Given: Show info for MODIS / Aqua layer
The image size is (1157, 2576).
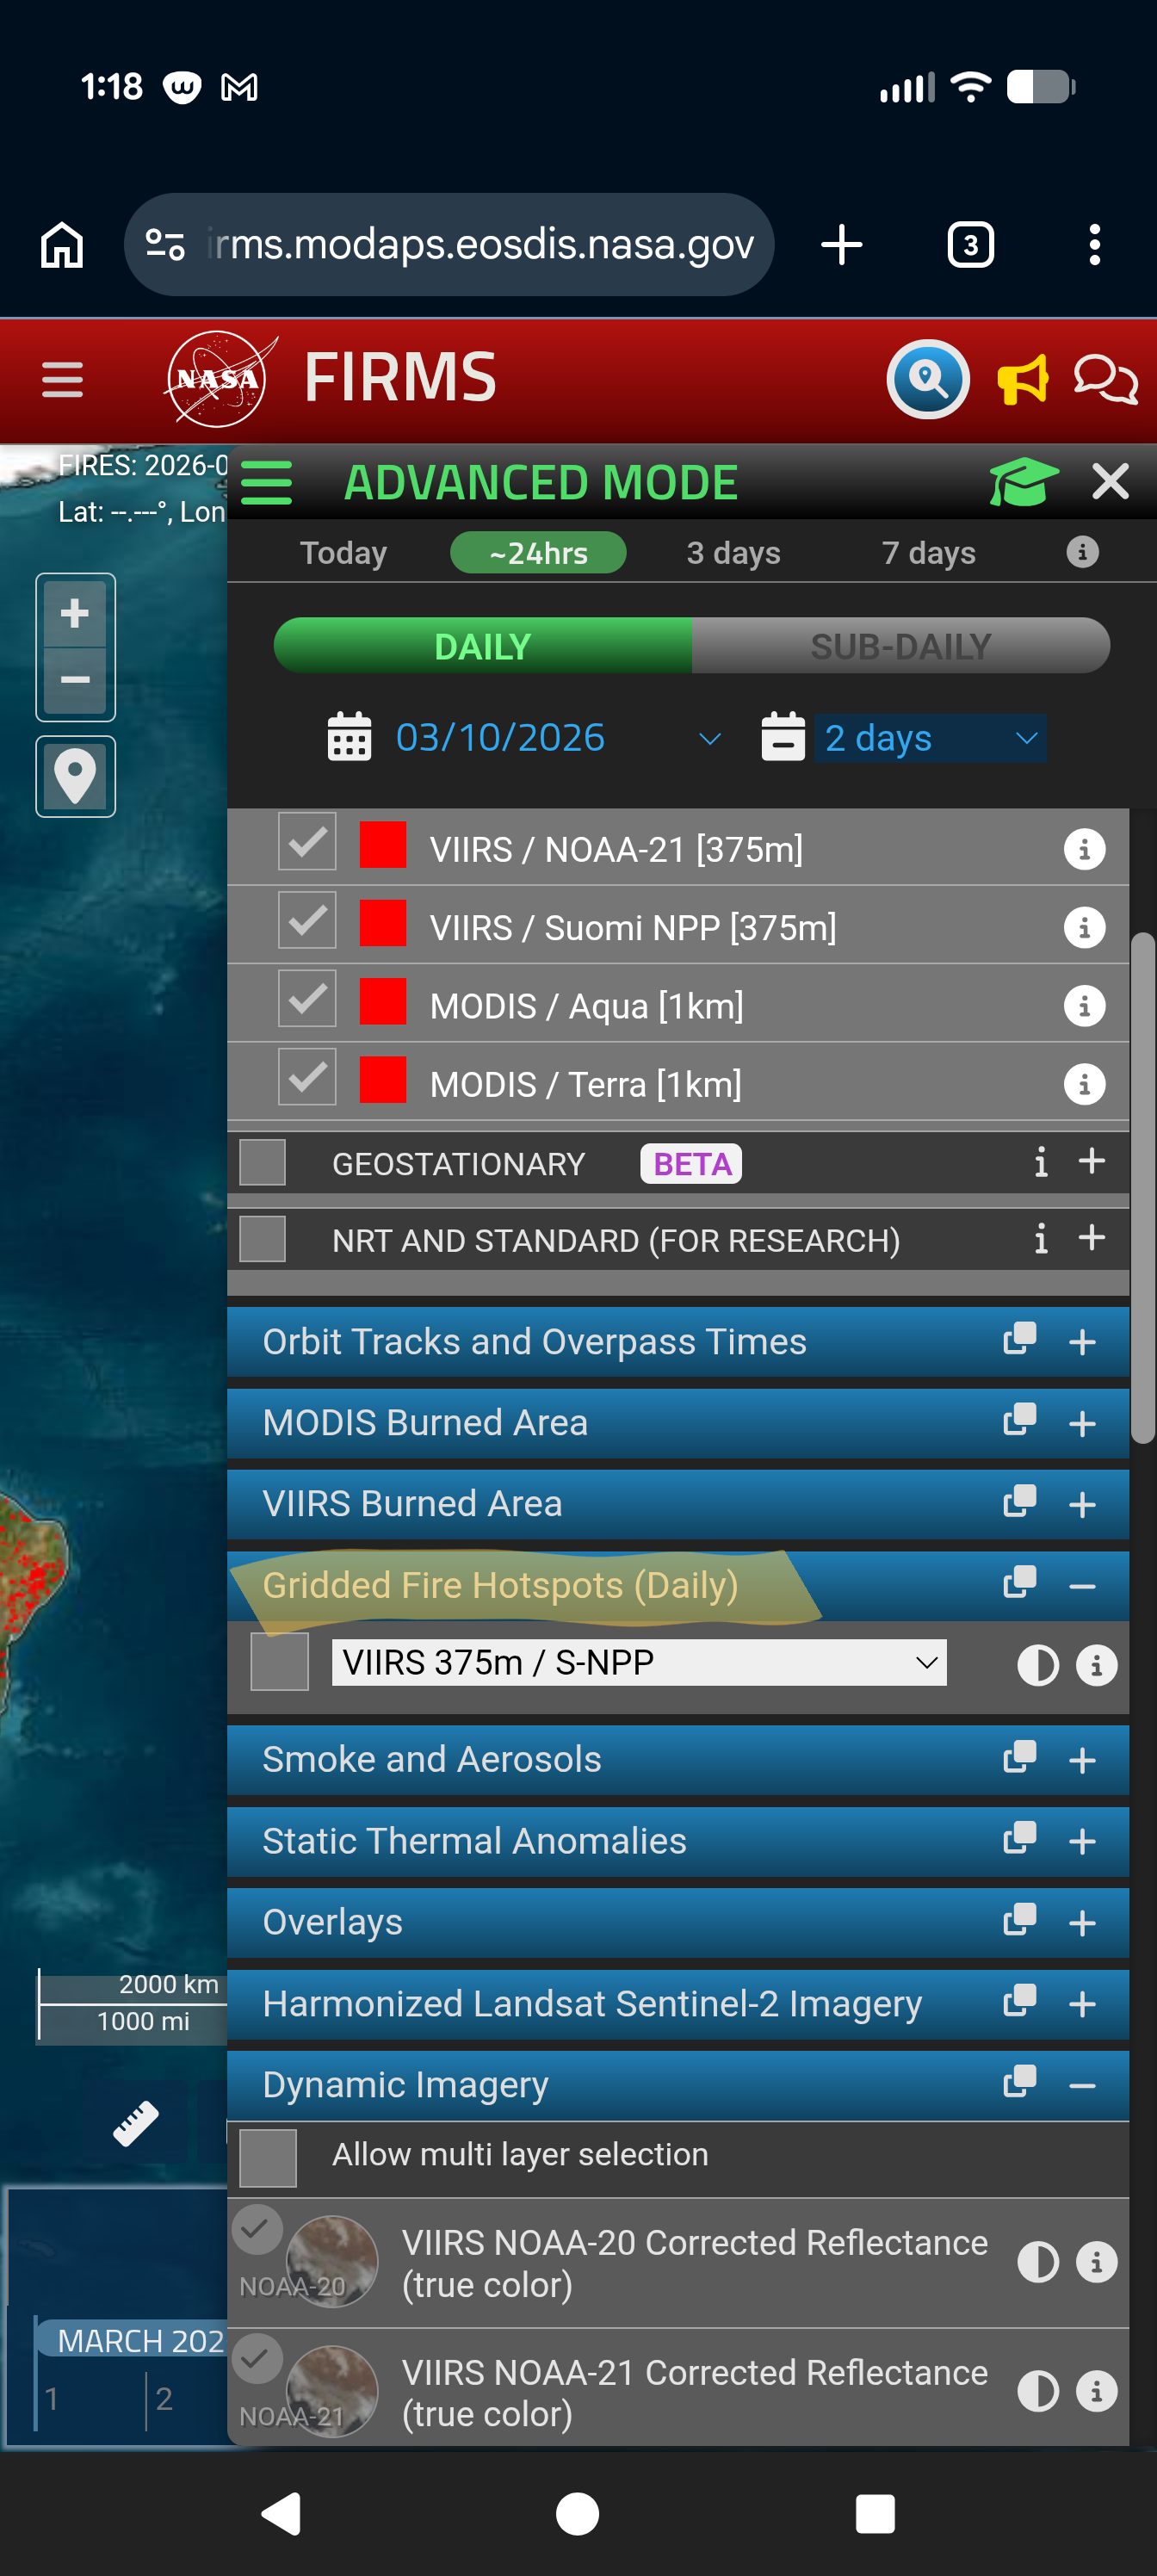Looking at the screenshot, I should coord(1084,1005).
